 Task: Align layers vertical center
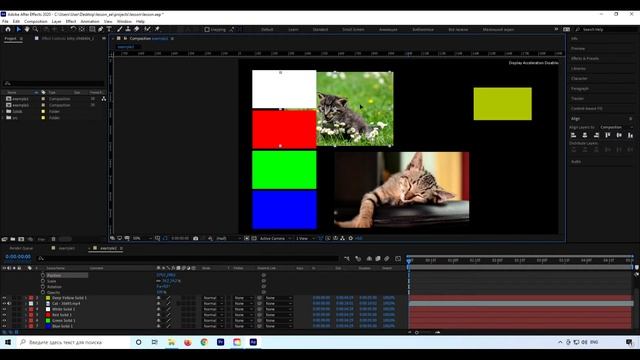pyautogui.click(x=619, y=135)
